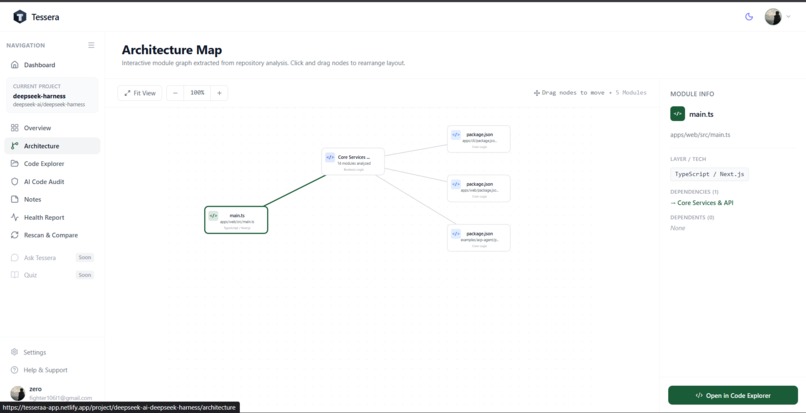Click the TypeScript / Next.js tag
The image size is (806, 413).
(x=709, y=174)
